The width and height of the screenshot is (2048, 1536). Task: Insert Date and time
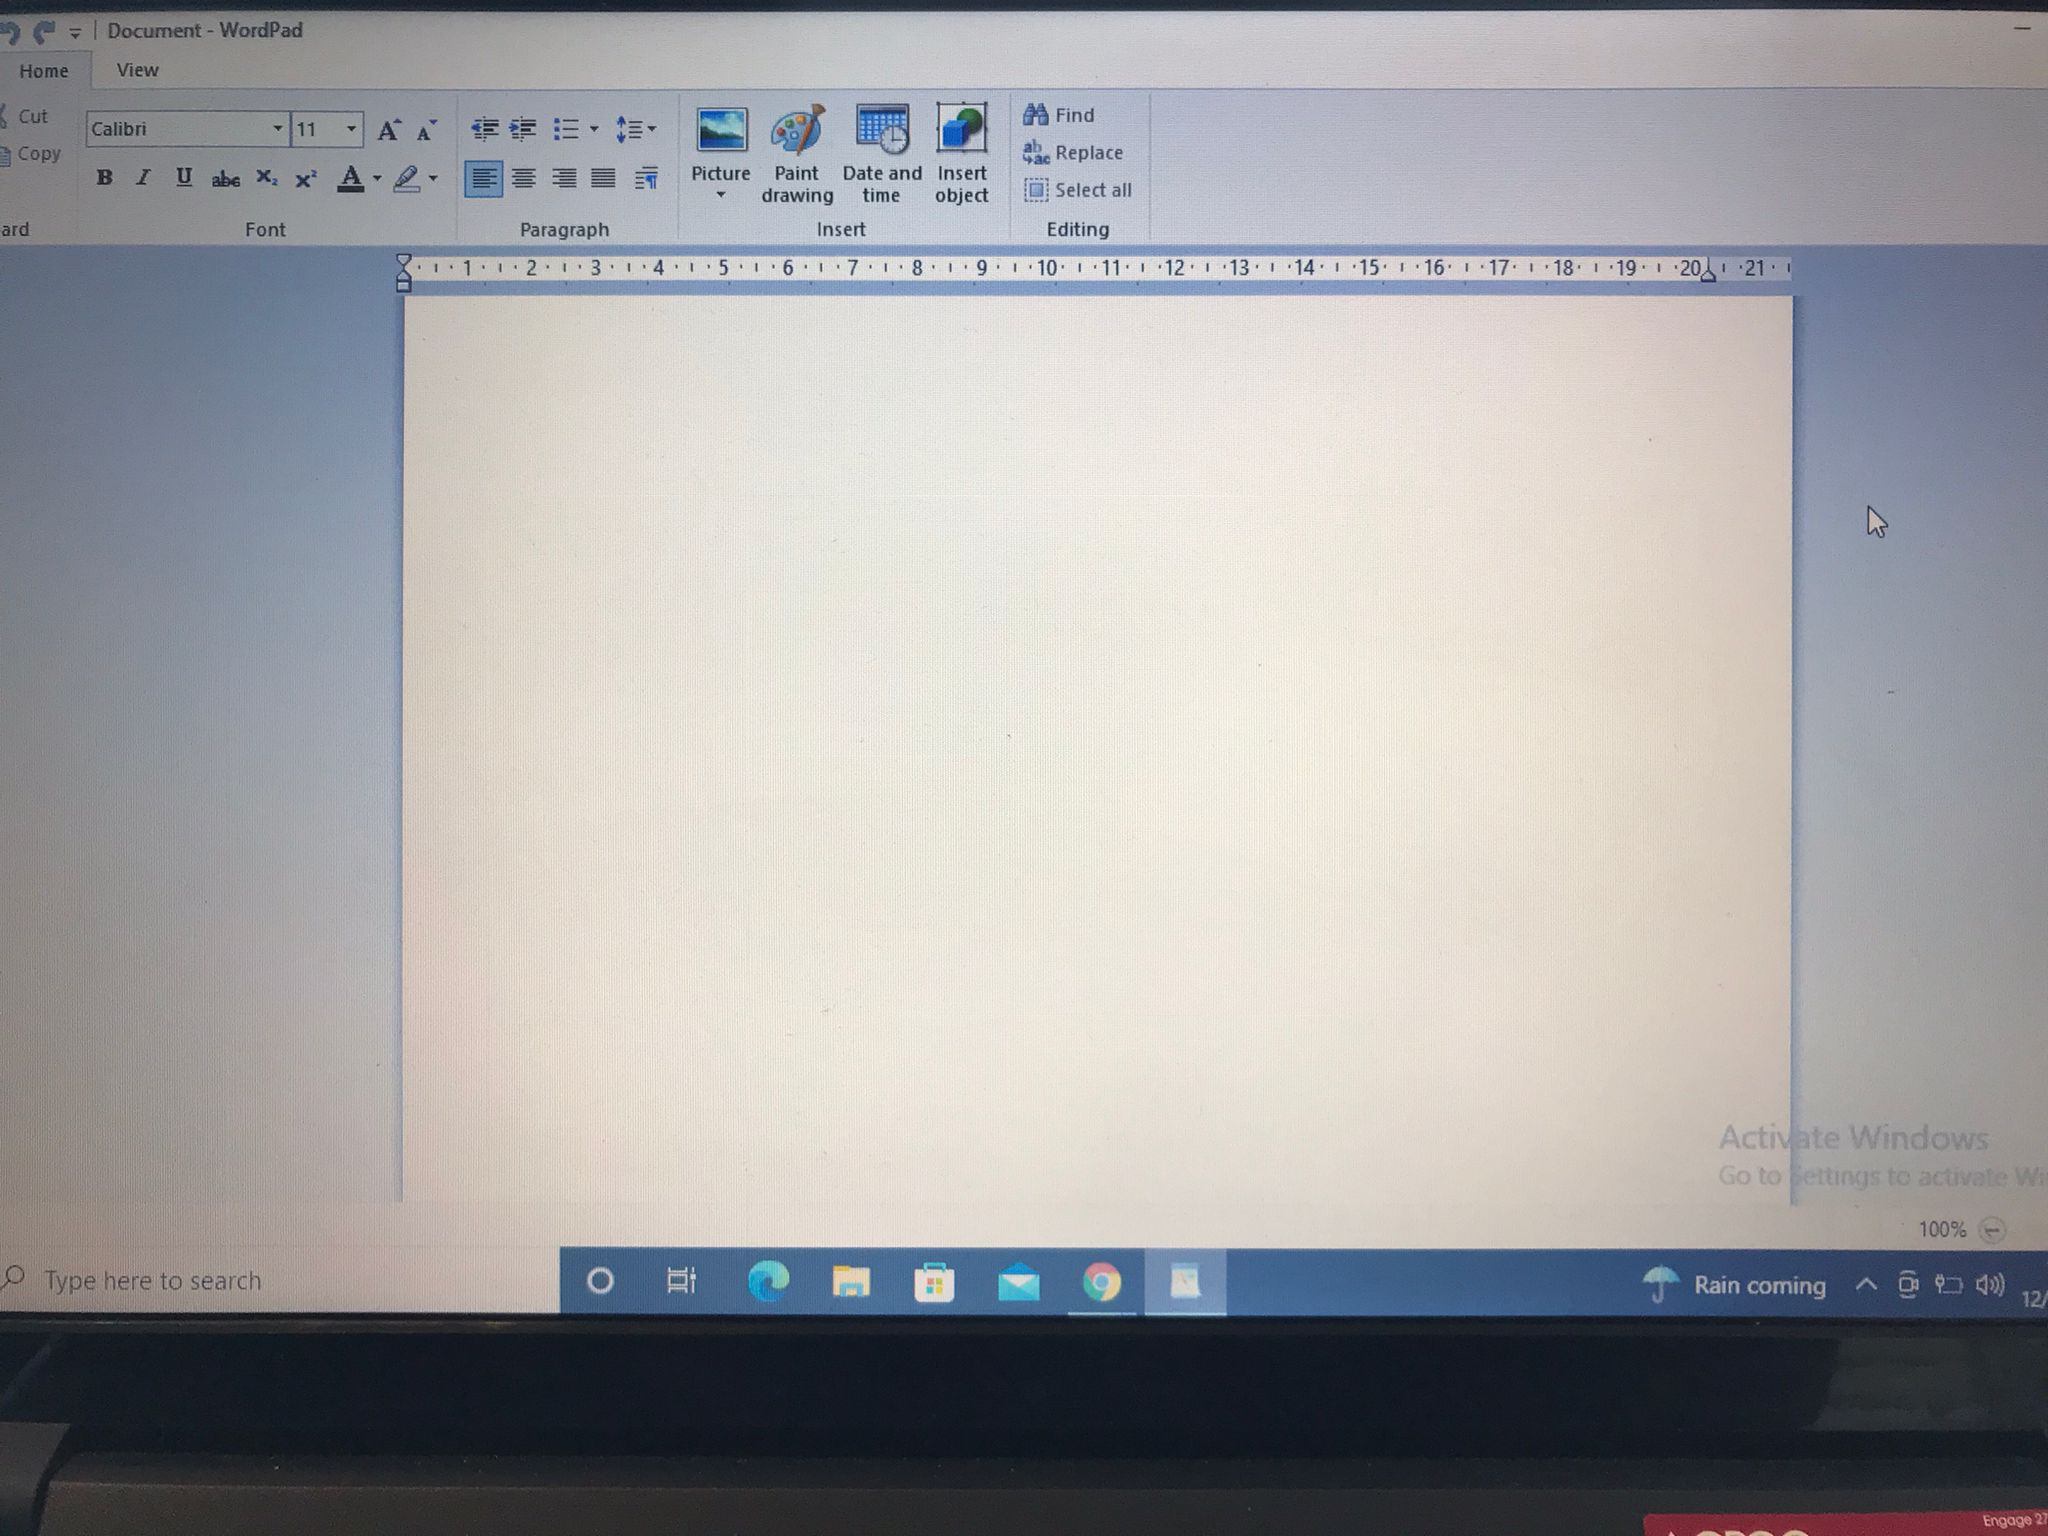click(882, 132)
